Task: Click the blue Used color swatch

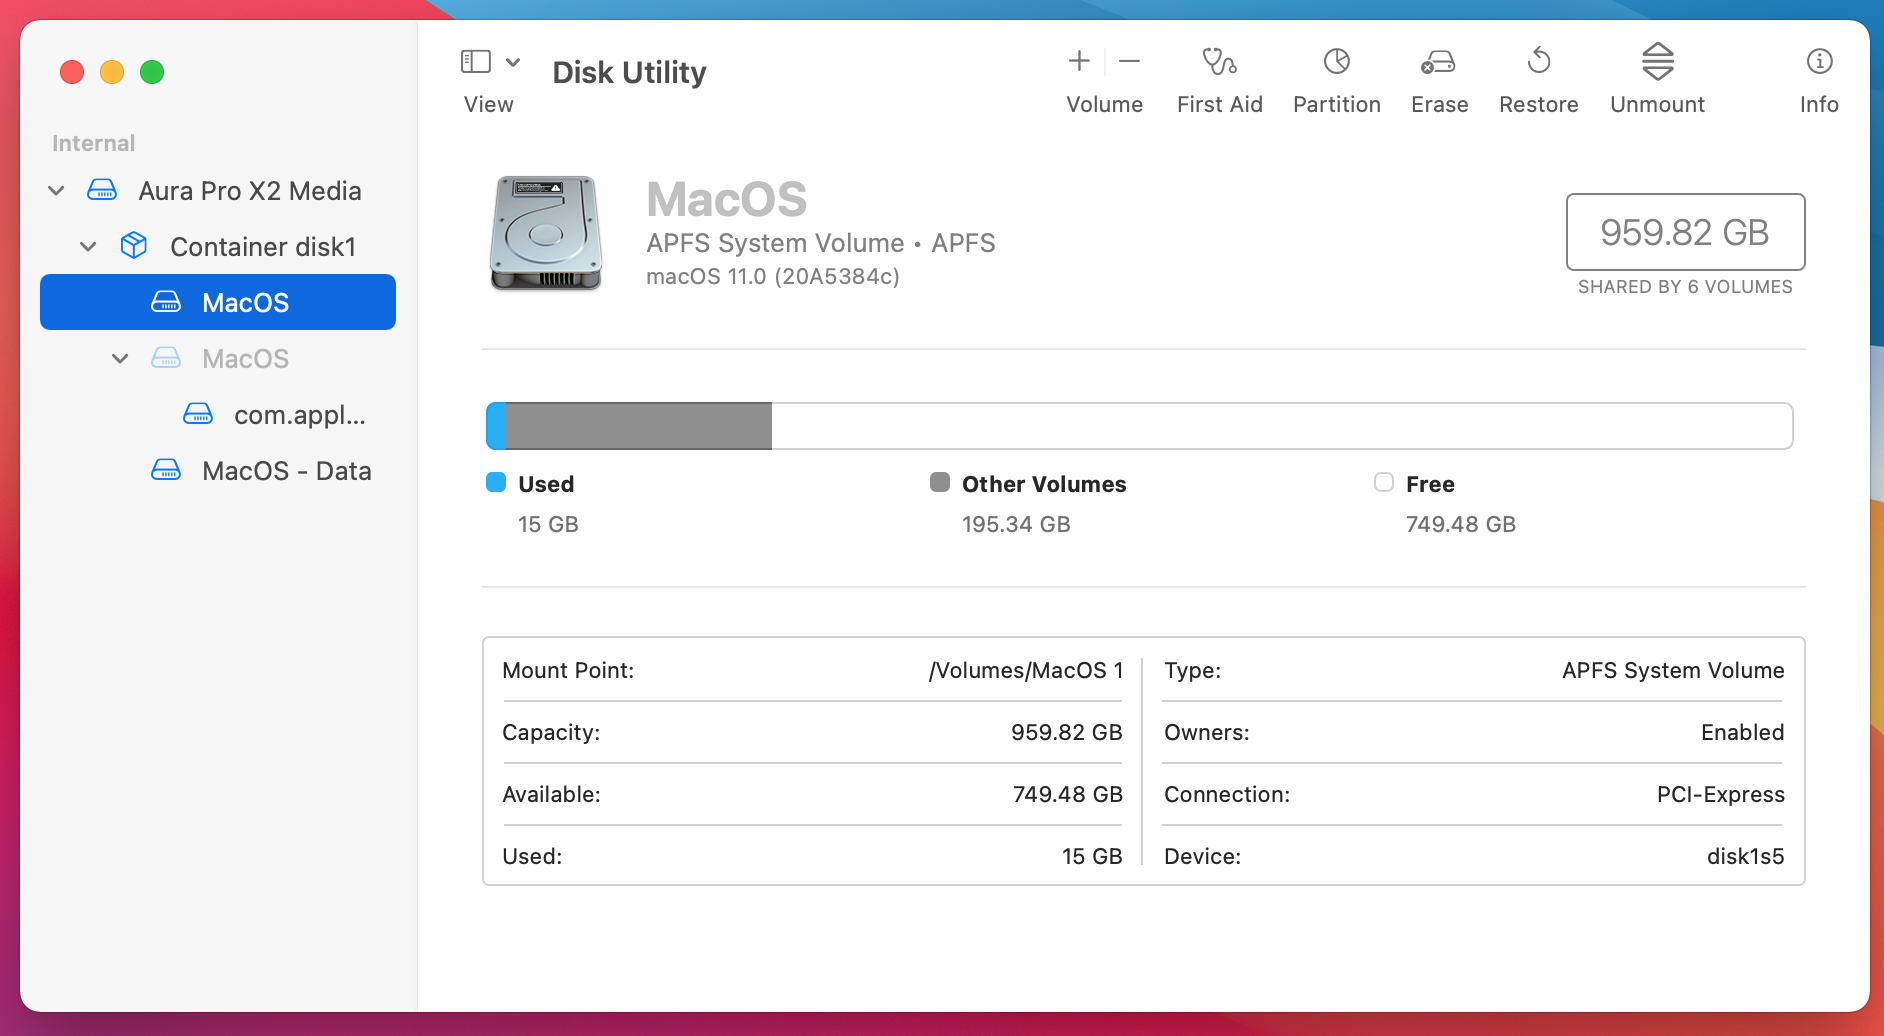Action: click(496, 483)
